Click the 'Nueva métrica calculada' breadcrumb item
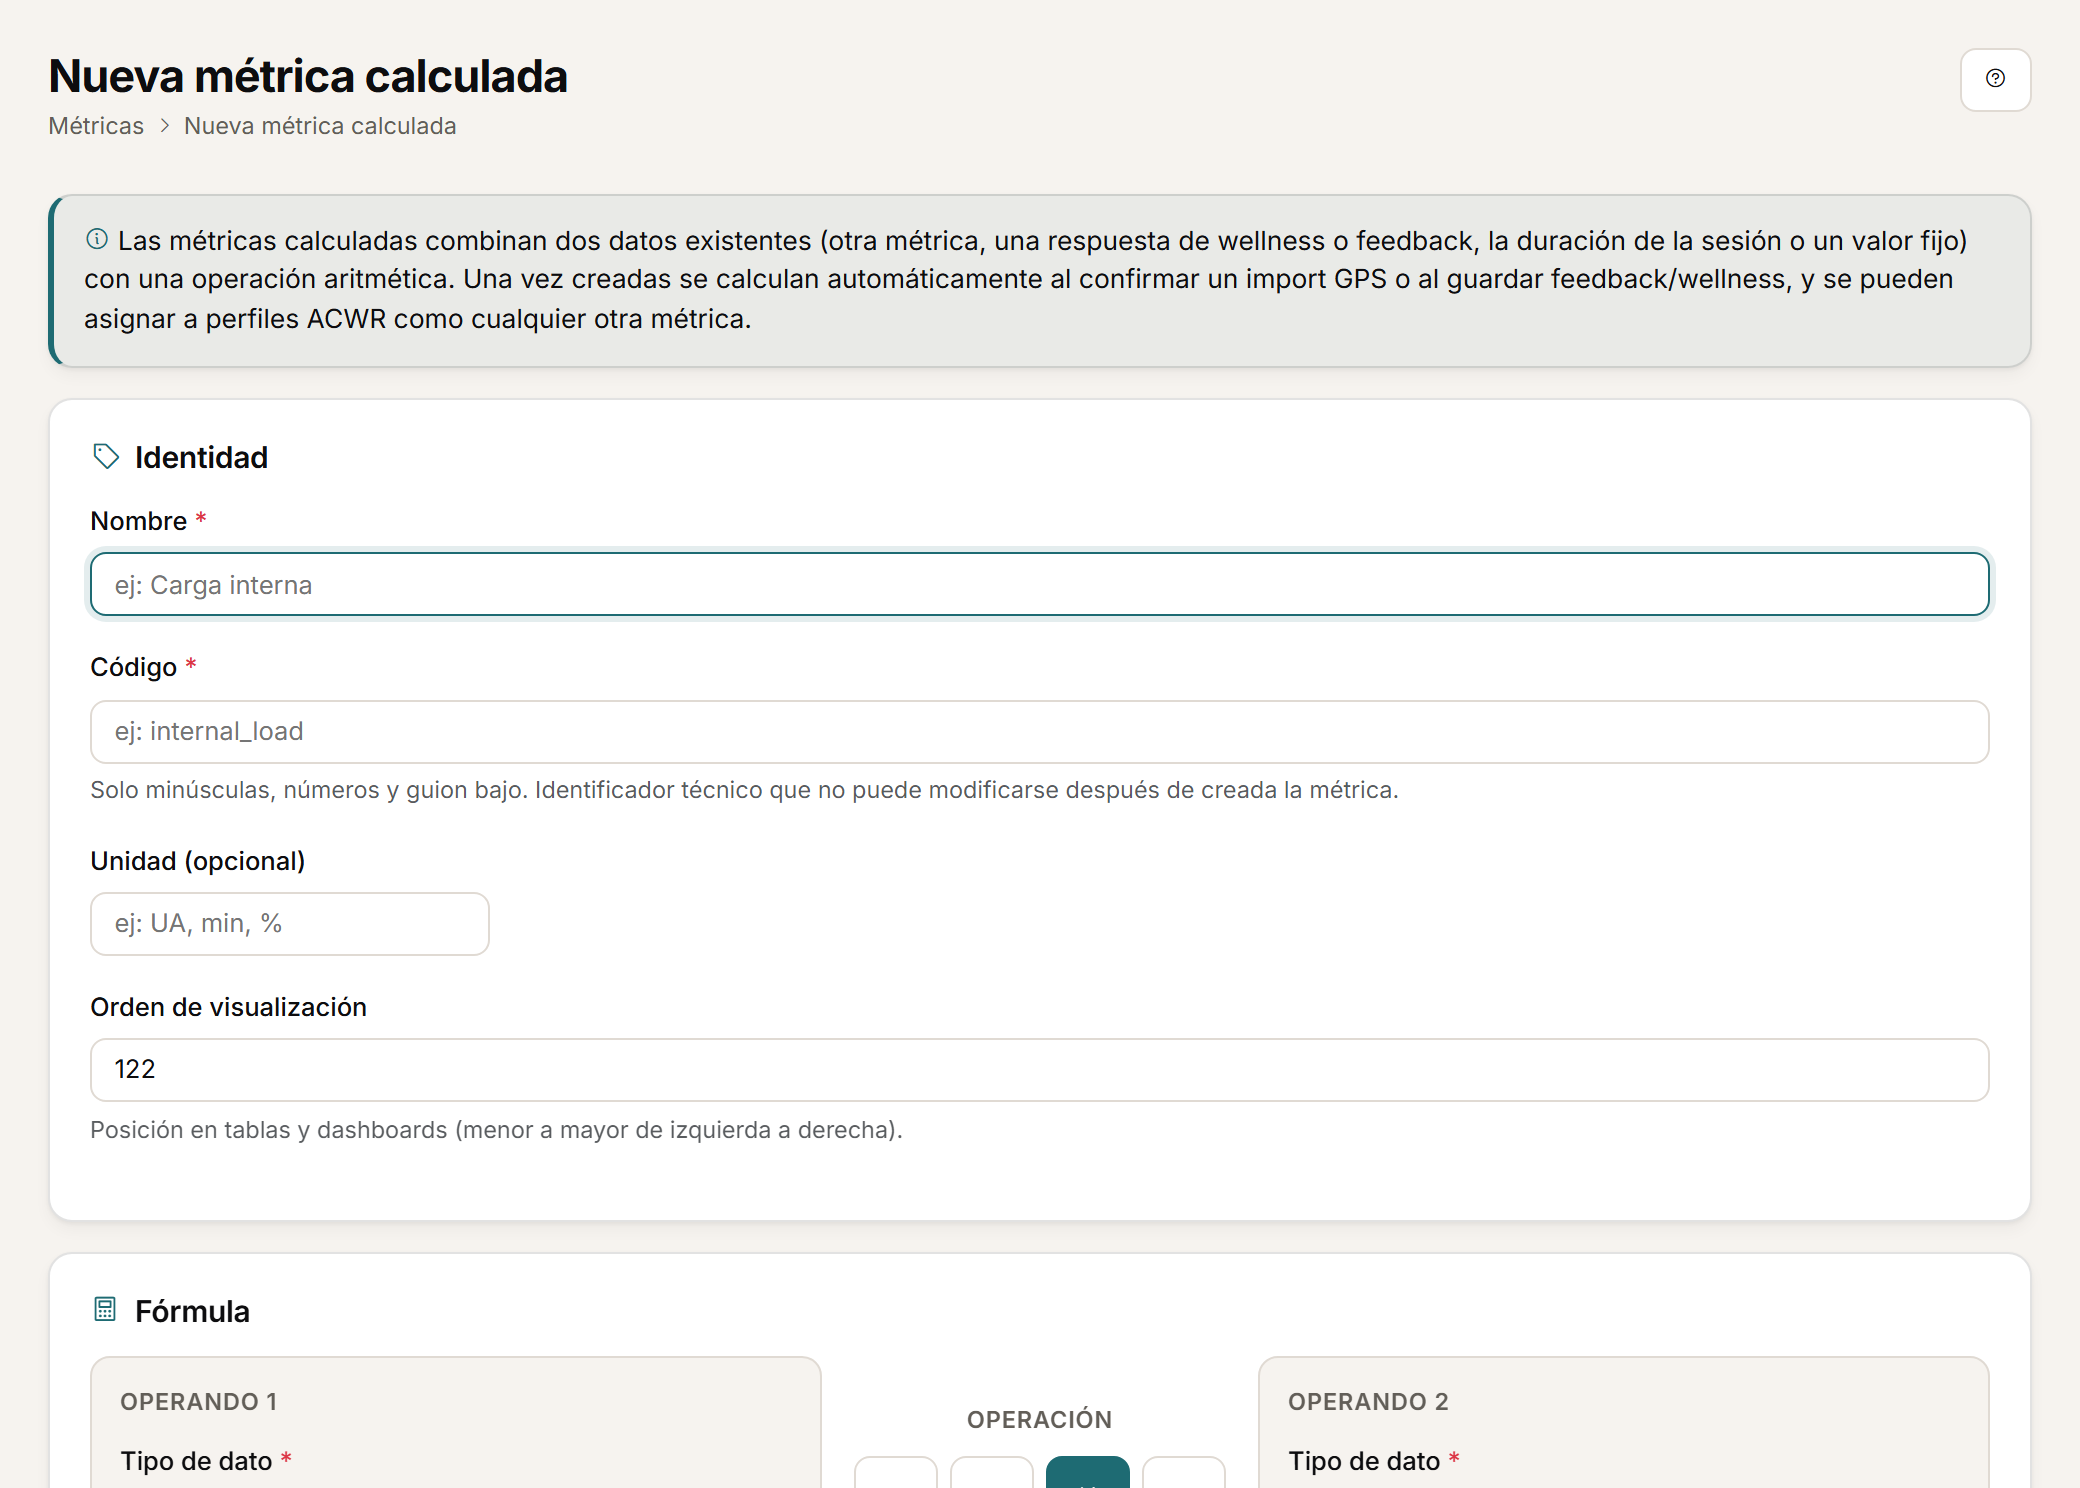 click(x=320, y=126)
